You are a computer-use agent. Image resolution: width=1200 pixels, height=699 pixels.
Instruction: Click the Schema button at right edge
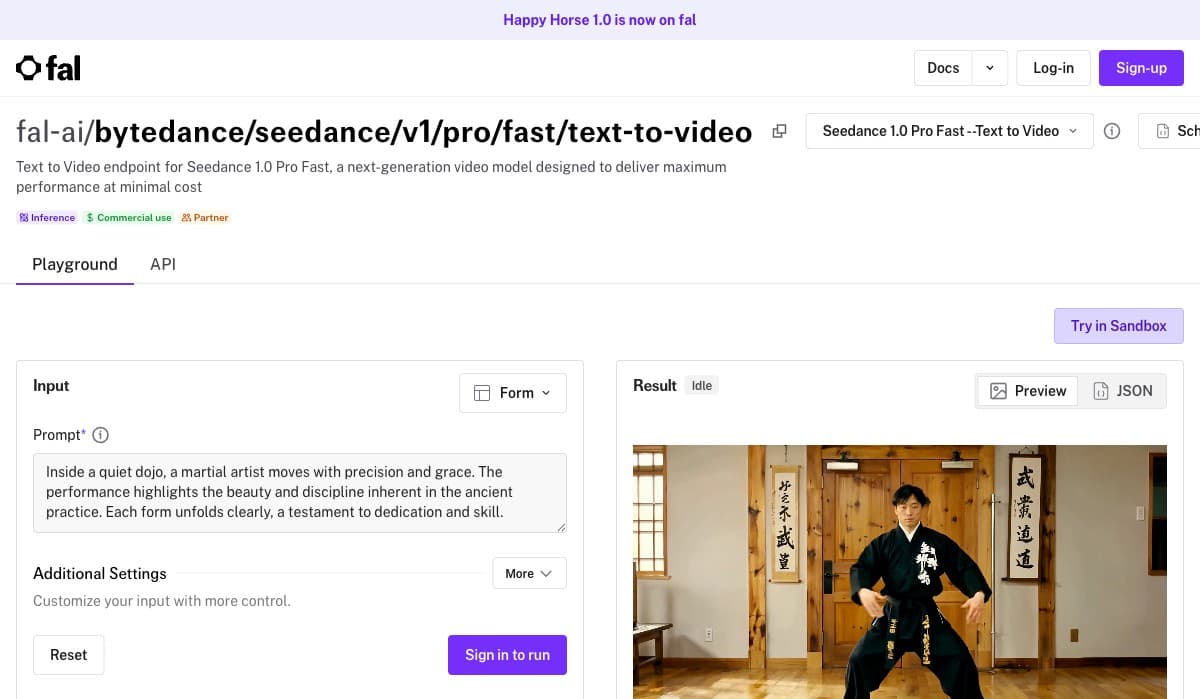click(1170, 131)
